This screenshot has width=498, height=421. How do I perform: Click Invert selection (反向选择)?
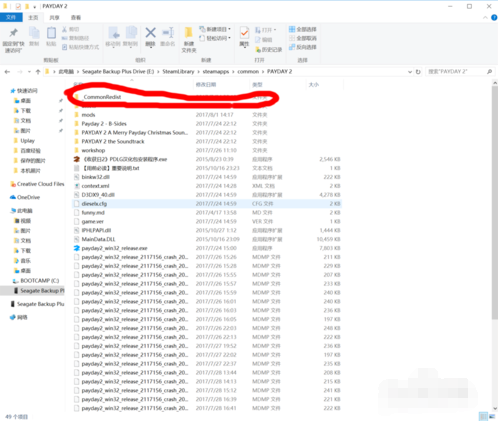303,47
